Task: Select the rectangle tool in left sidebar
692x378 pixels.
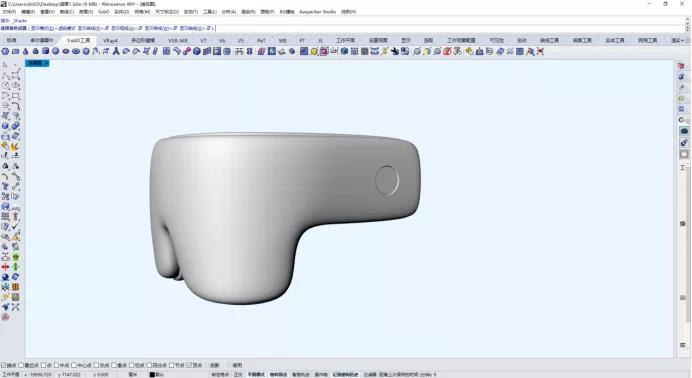Action: pos(15,96)
